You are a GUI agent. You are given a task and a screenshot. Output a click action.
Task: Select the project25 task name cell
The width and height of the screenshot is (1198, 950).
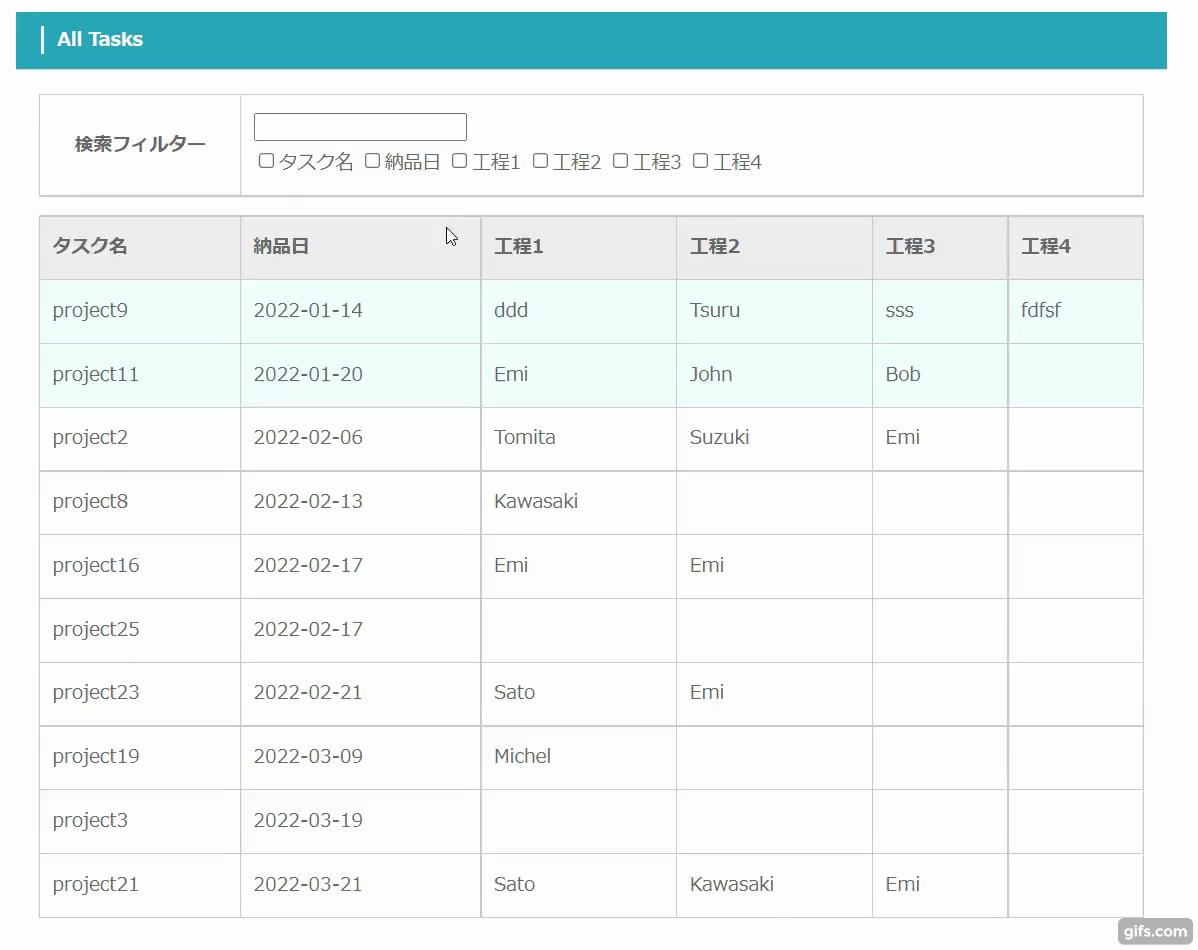click(140, 630)
